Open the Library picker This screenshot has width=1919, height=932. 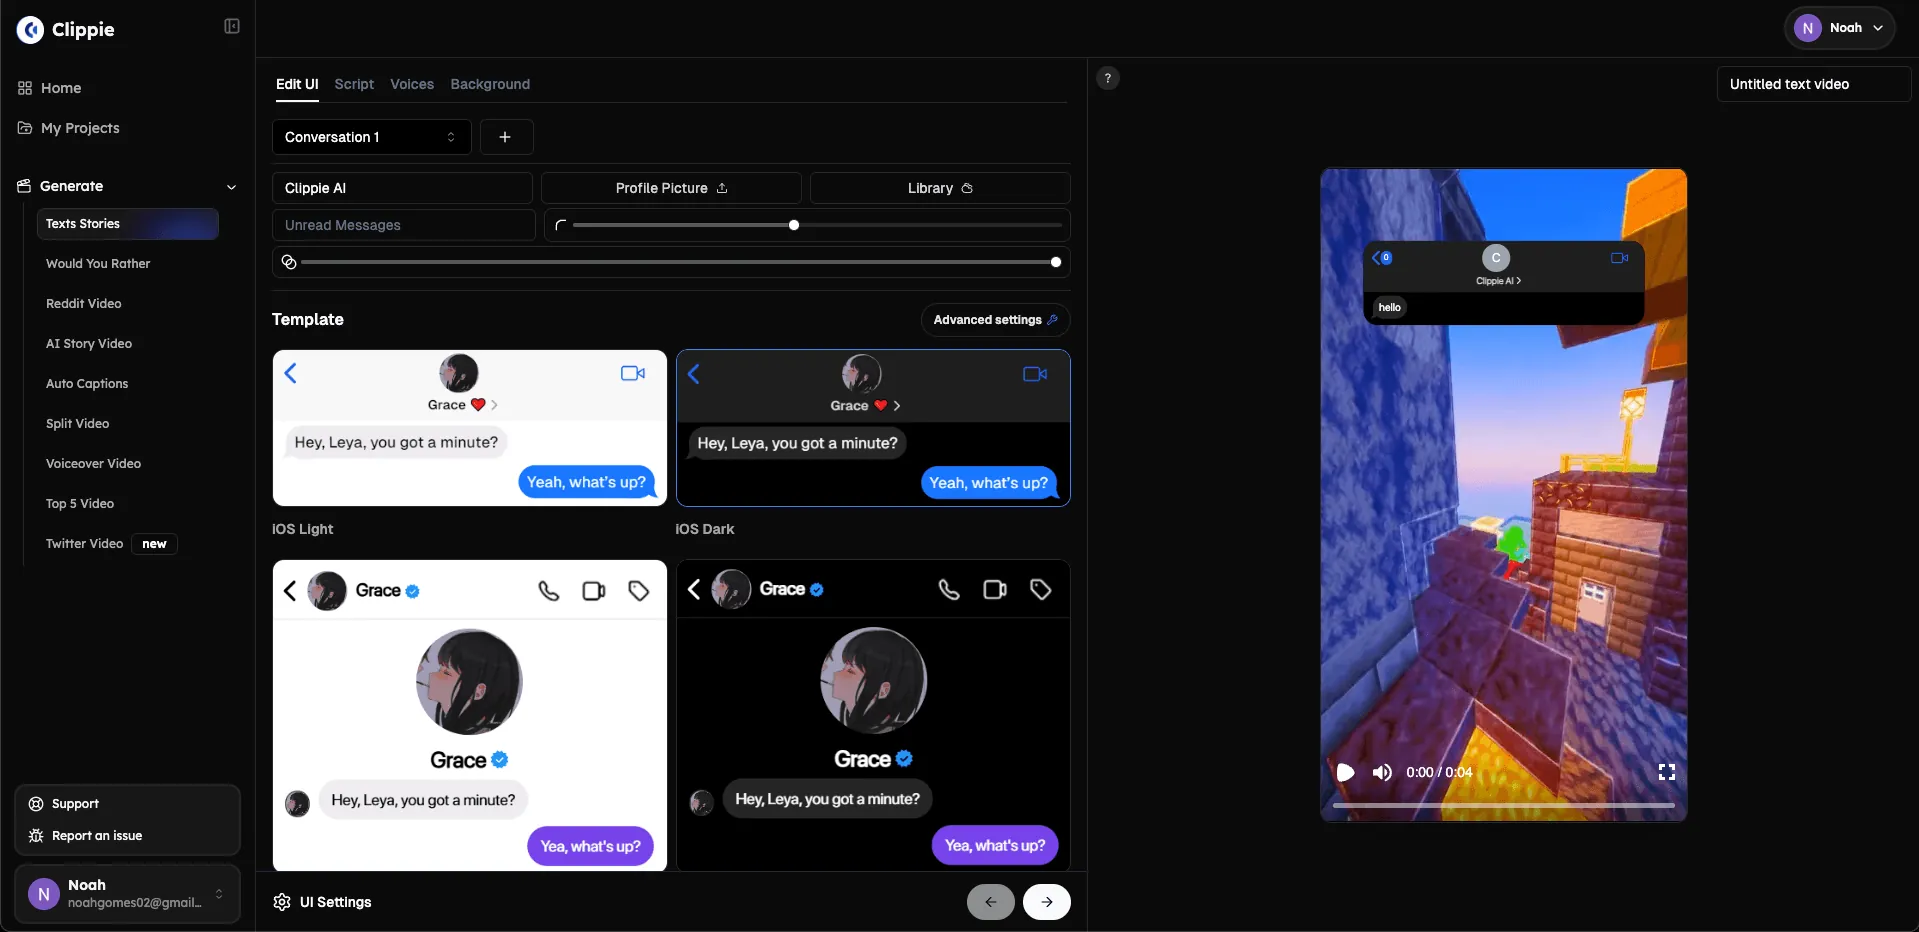click(938, 188)
